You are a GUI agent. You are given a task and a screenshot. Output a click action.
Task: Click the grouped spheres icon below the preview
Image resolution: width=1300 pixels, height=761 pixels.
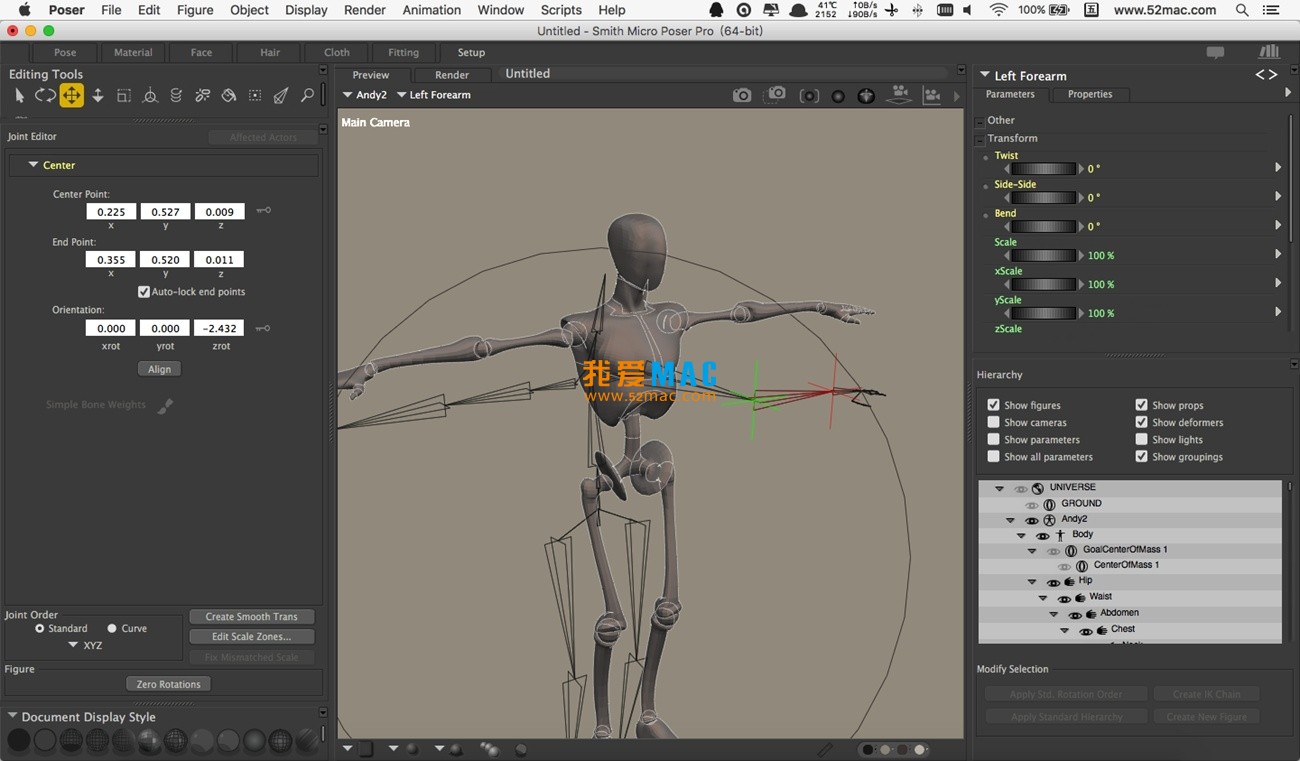point(489,749)
